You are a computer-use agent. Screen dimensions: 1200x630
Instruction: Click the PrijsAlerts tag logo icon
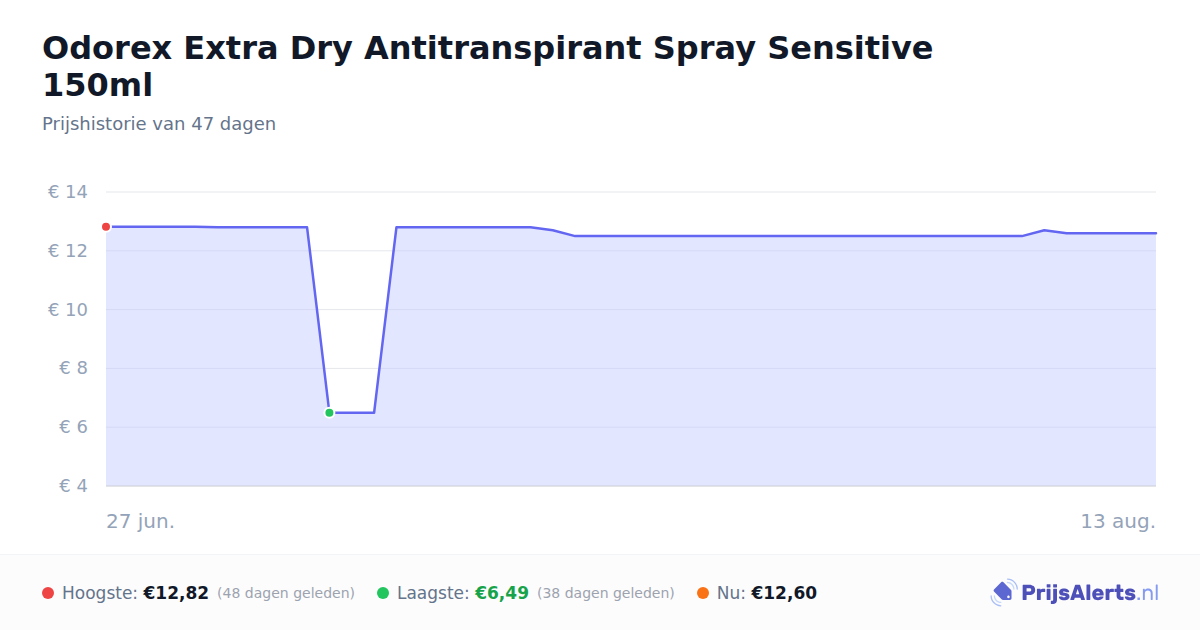pos(1003,593)
